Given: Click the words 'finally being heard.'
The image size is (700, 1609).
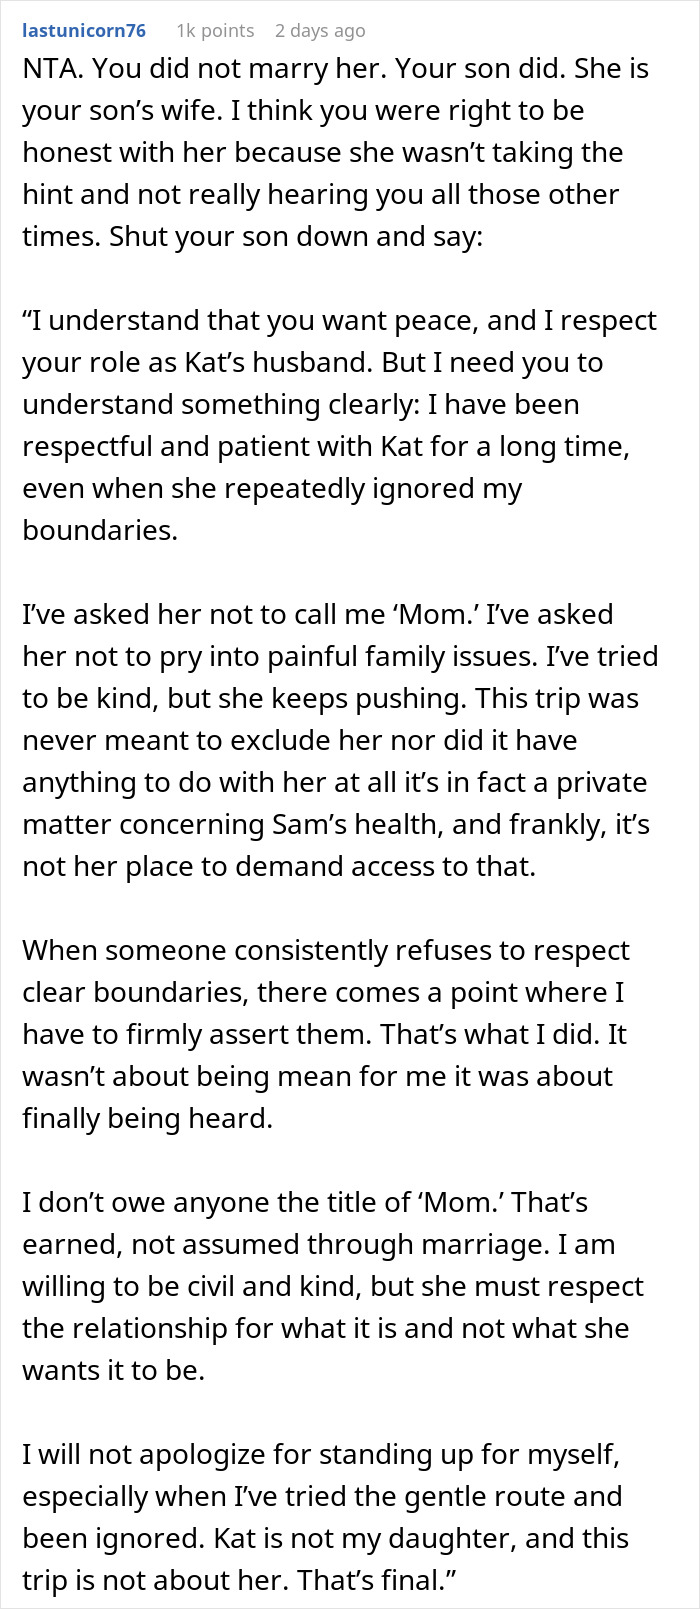Looking at the screenshot, I should [x=147, y=1119].
